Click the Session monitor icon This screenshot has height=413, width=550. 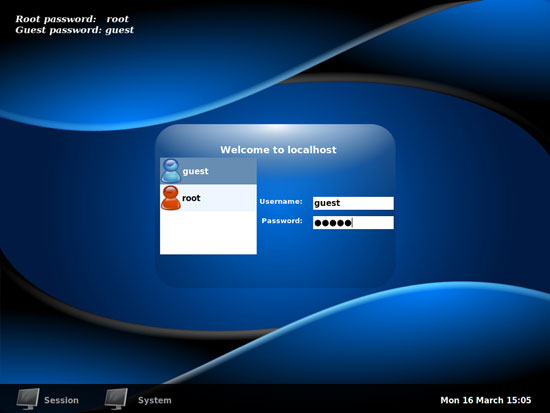coord(28,399)
